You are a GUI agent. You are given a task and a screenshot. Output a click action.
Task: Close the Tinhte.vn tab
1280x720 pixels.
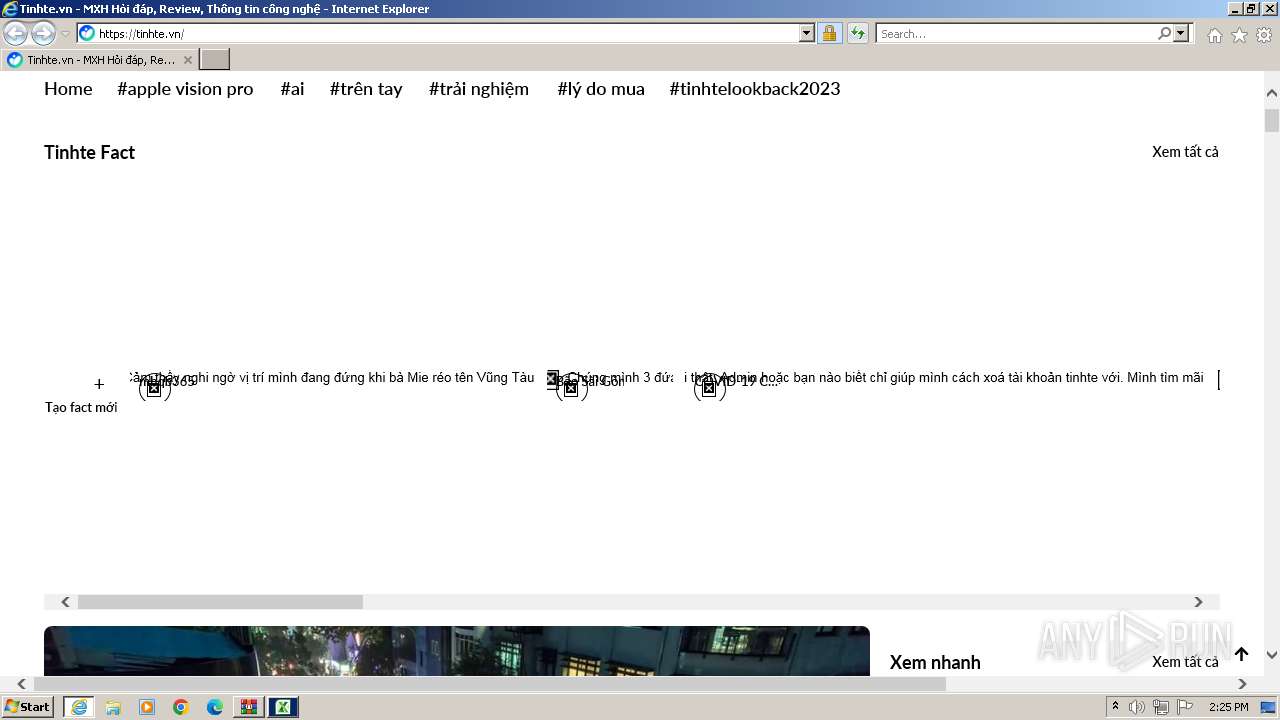tap(187, 60)
